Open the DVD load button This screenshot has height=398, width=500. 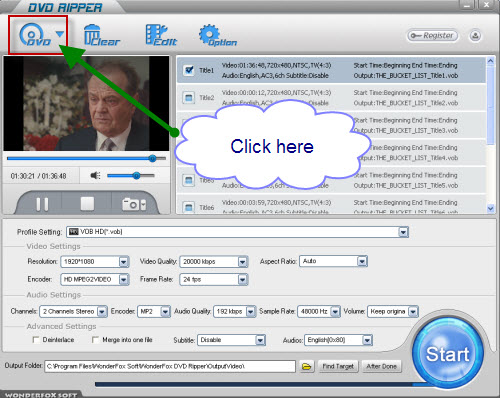point(35,35)
